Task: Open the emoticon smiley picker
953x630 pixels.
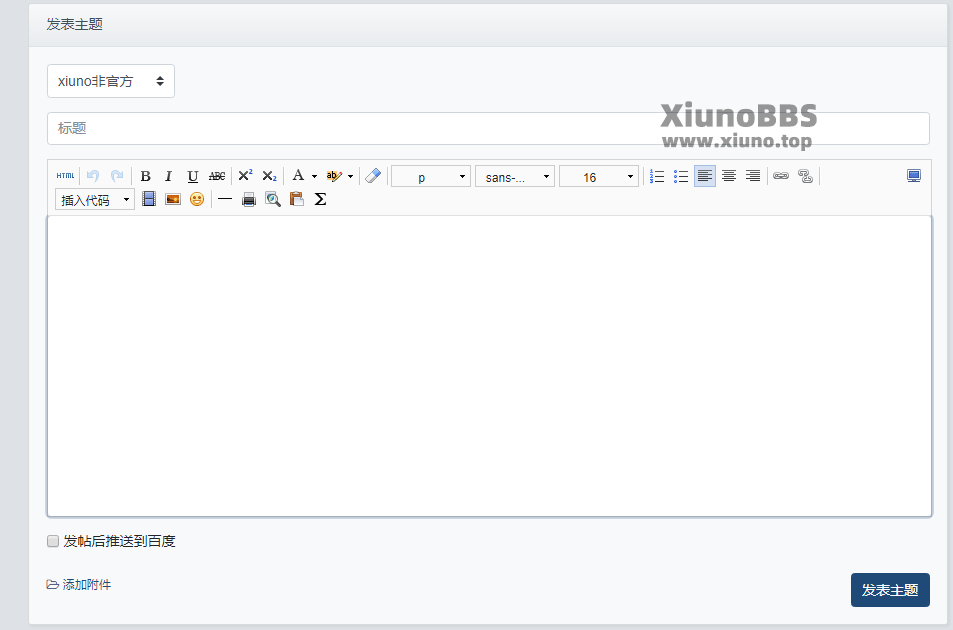Action: point(197,199)
